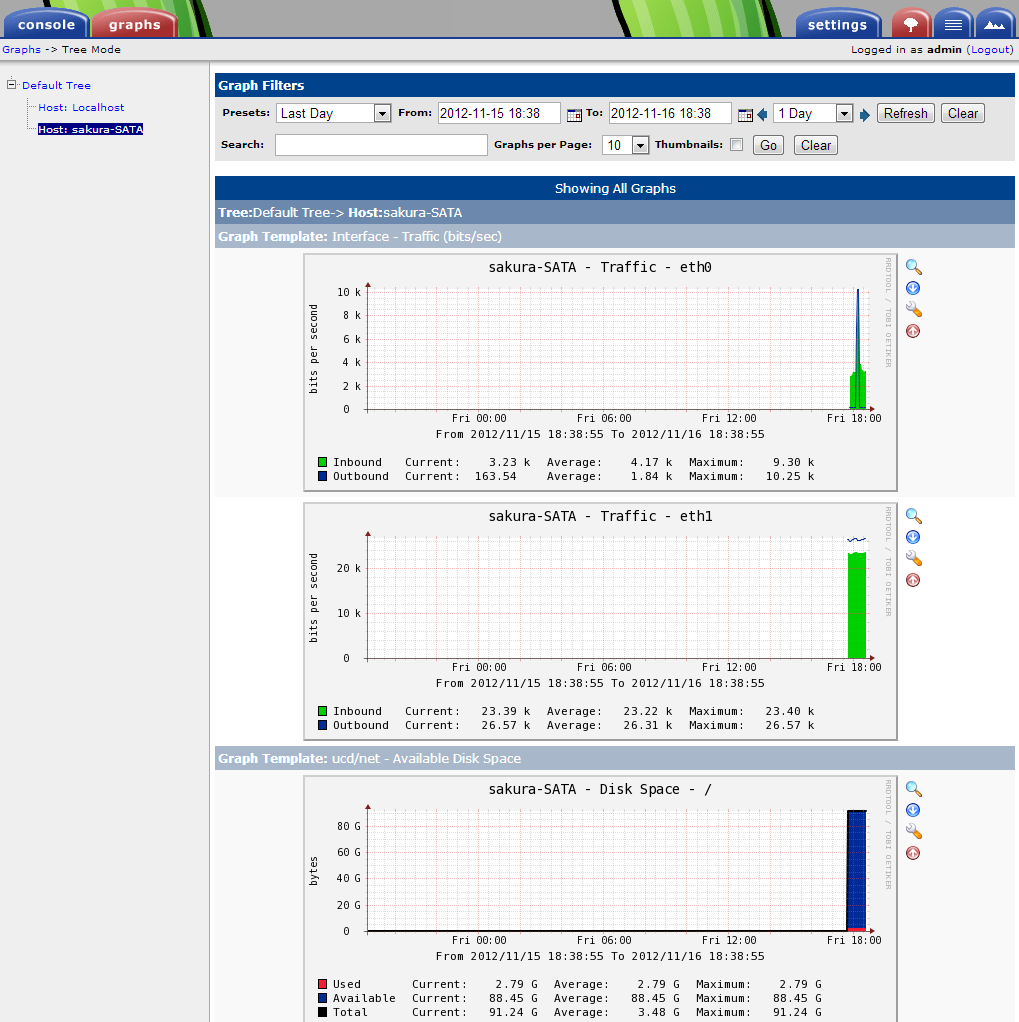The image size is (1019, 1022).
Task: Switch to List View icon in header
Action: (x=952, y=24)
